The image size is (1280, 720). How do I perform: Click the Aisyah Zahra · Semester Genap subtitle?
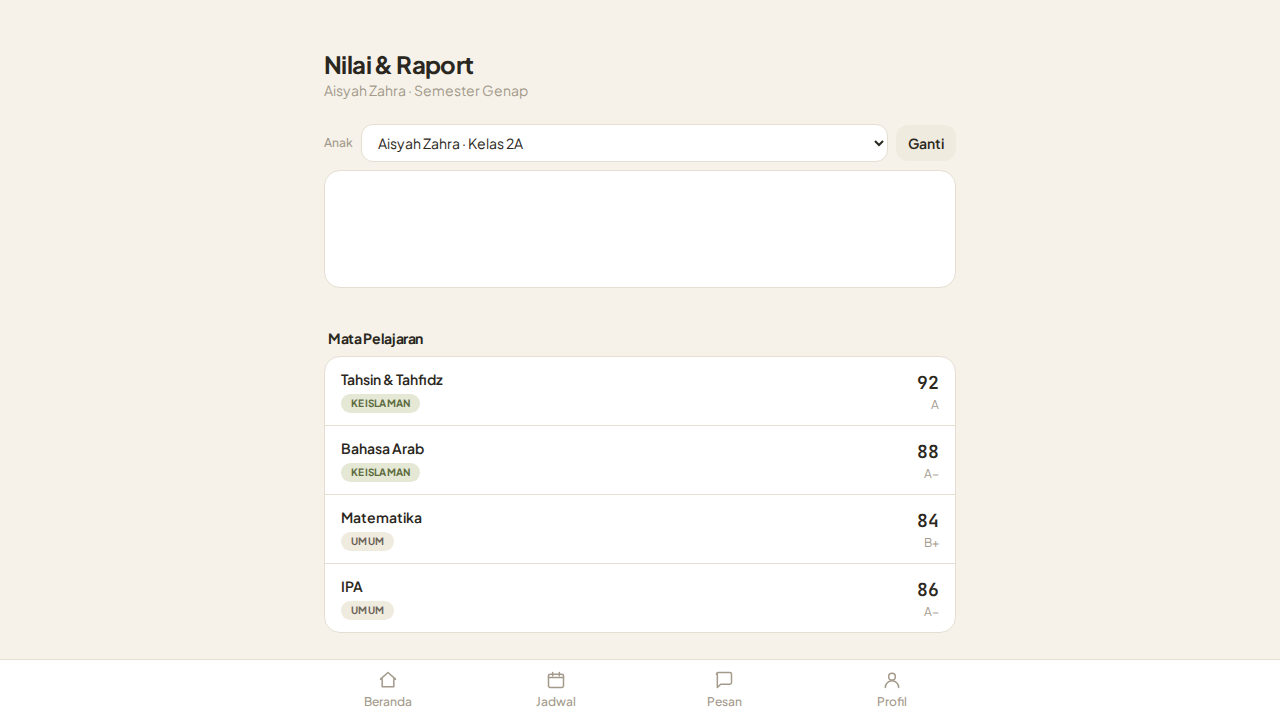pyautogui.click(x=426, y=91)
